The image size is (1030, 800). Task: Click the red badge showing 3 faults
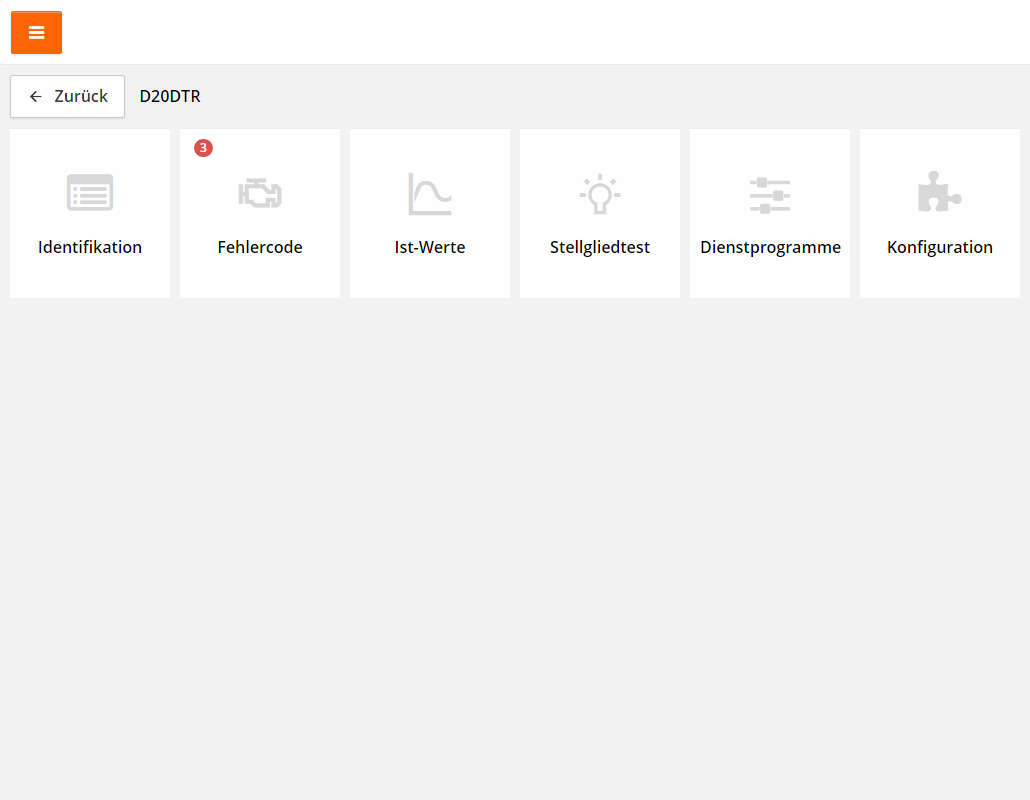(203, 148)
